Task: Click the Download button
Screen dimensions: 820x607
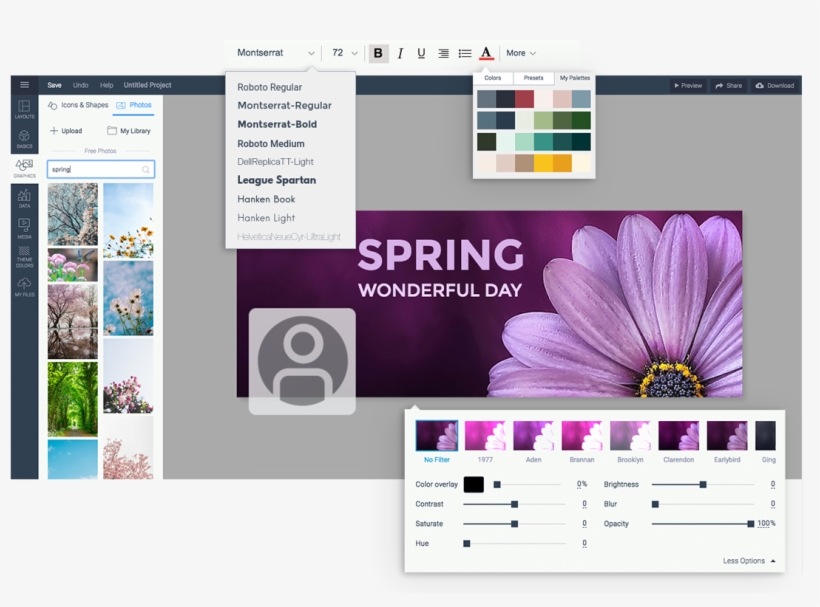Action: pos(775,86)
